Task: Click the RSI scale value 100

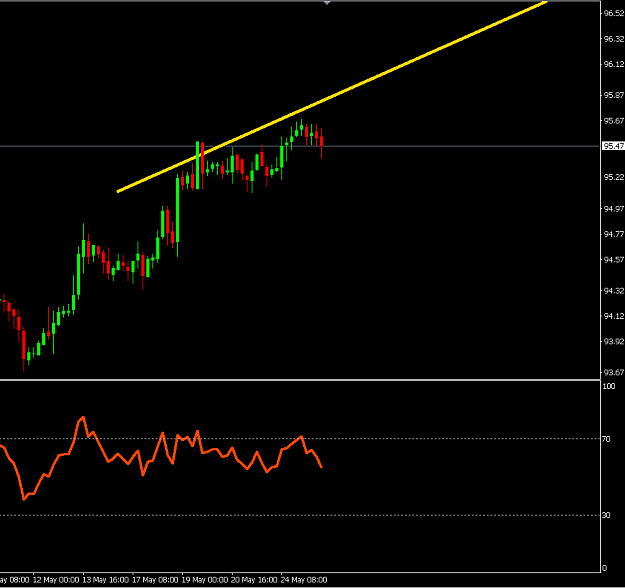Action: 609,386
